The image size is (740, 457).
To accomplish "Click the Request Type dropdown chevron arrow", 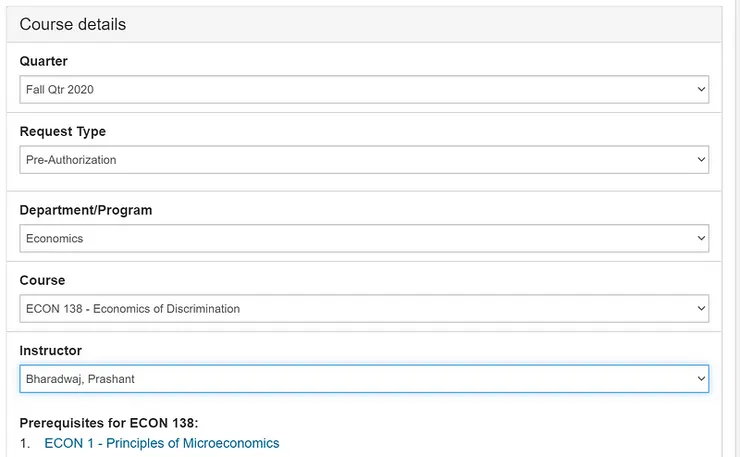I will pos(700,160).
